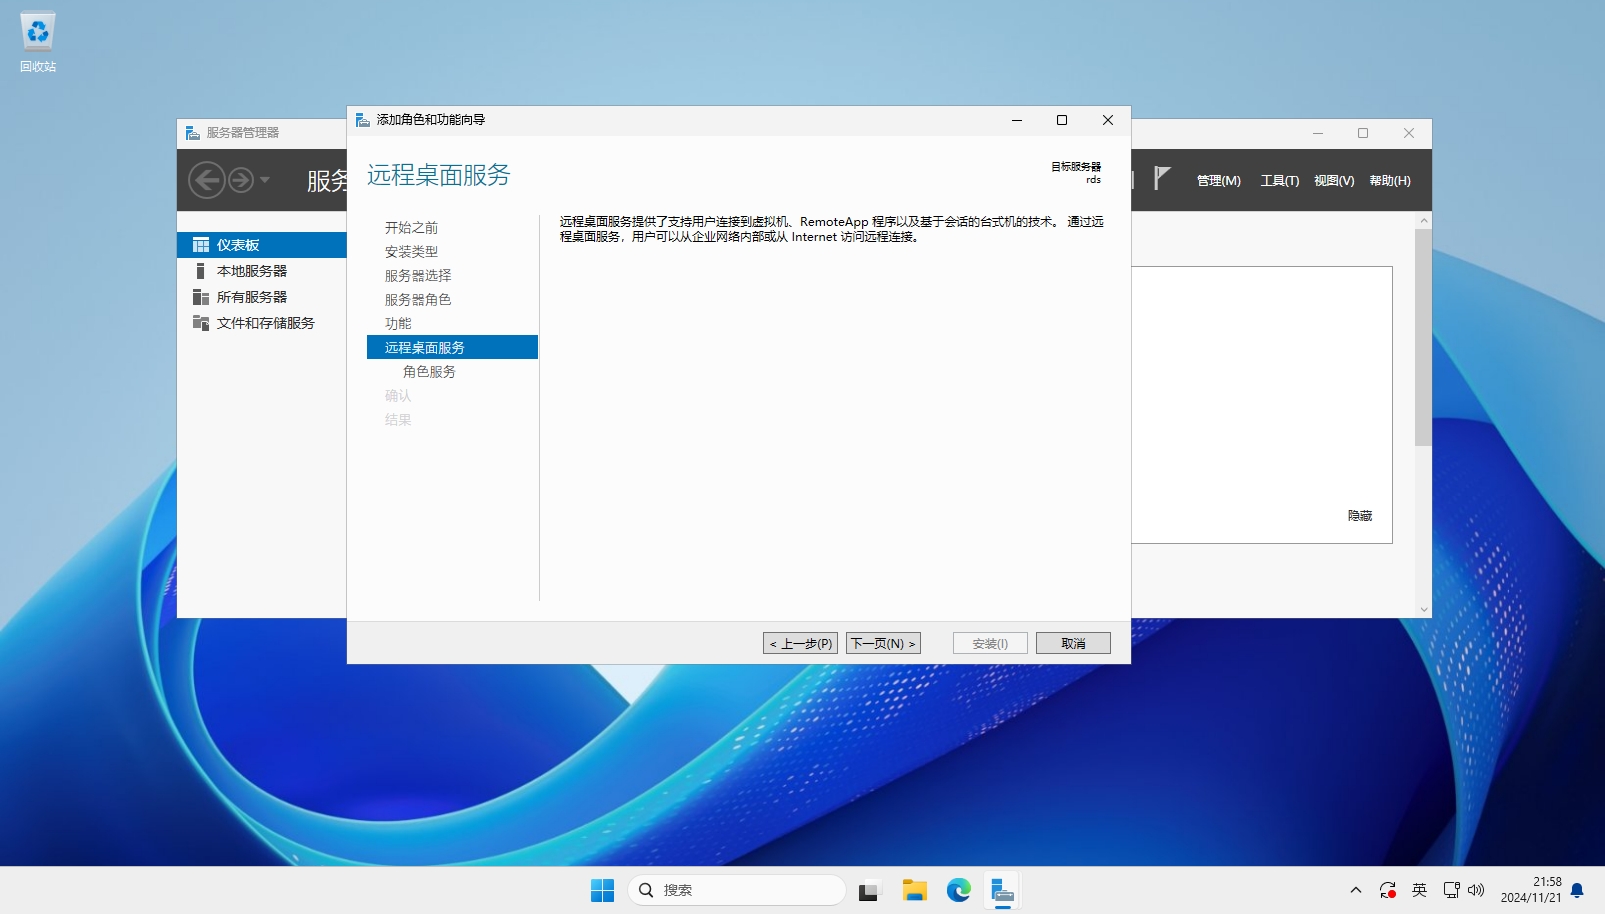Go to the 角色服务 wizard step

click(x=429, y=372)
